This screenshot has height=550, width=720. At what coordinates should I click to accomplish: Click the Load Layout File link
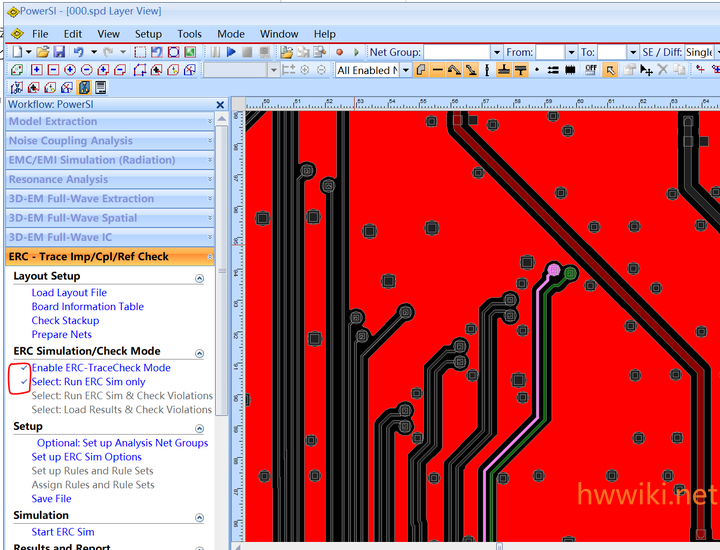[x=69, y=293]
